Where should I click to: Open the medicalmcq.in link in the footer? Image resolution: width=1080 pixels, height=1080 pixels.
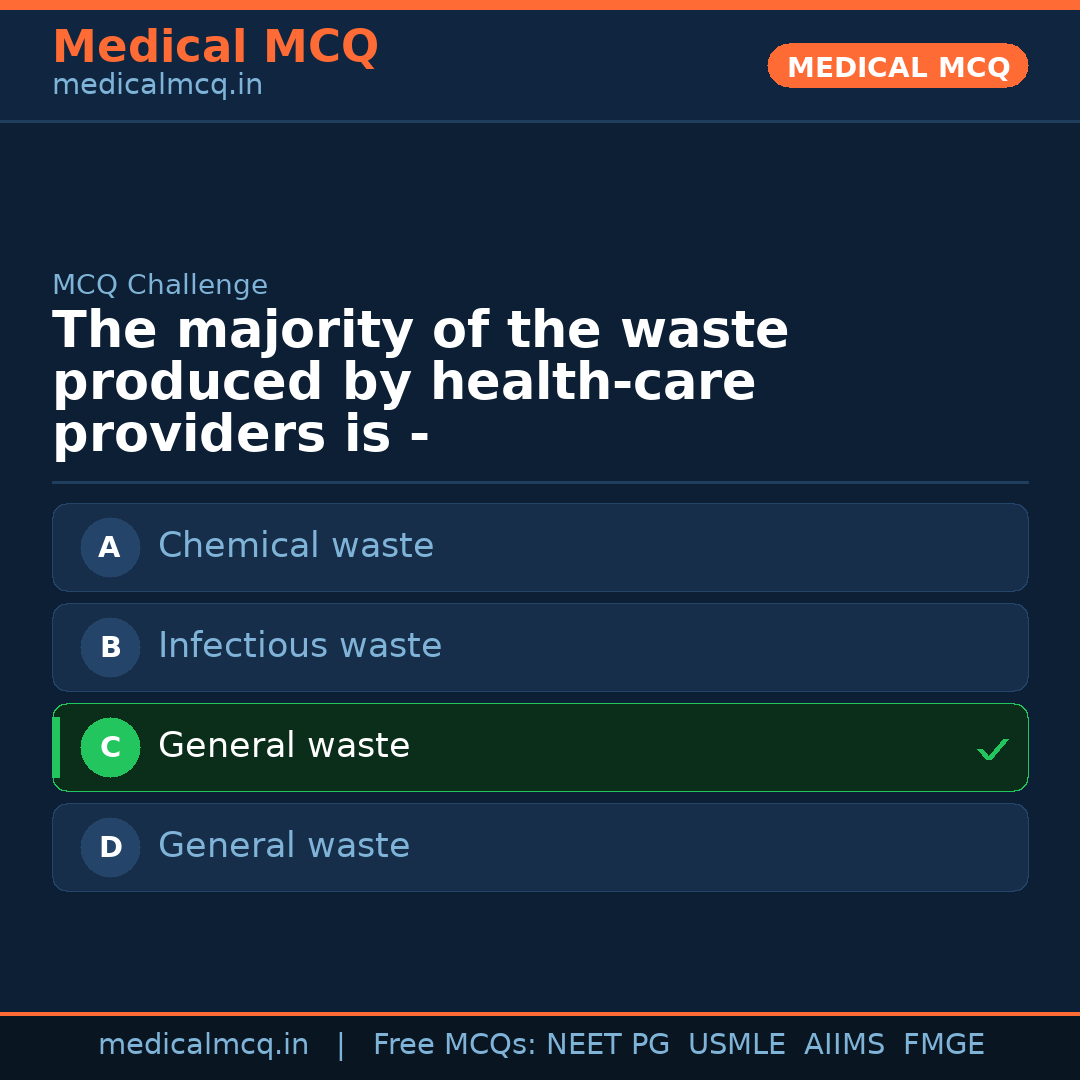pyautogui.click(x=203, y=1045)
